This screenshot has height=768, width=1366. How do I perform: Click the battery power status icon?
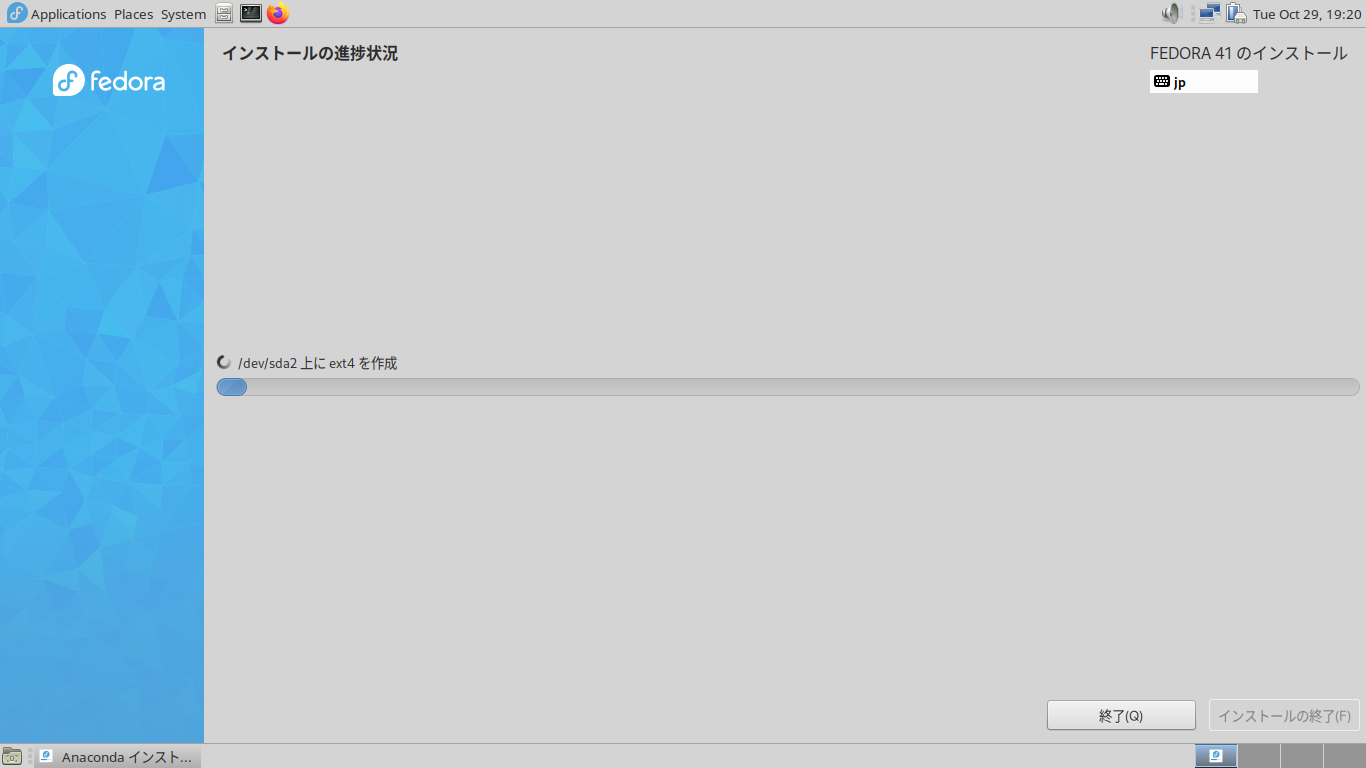(x=1236, y=13)
